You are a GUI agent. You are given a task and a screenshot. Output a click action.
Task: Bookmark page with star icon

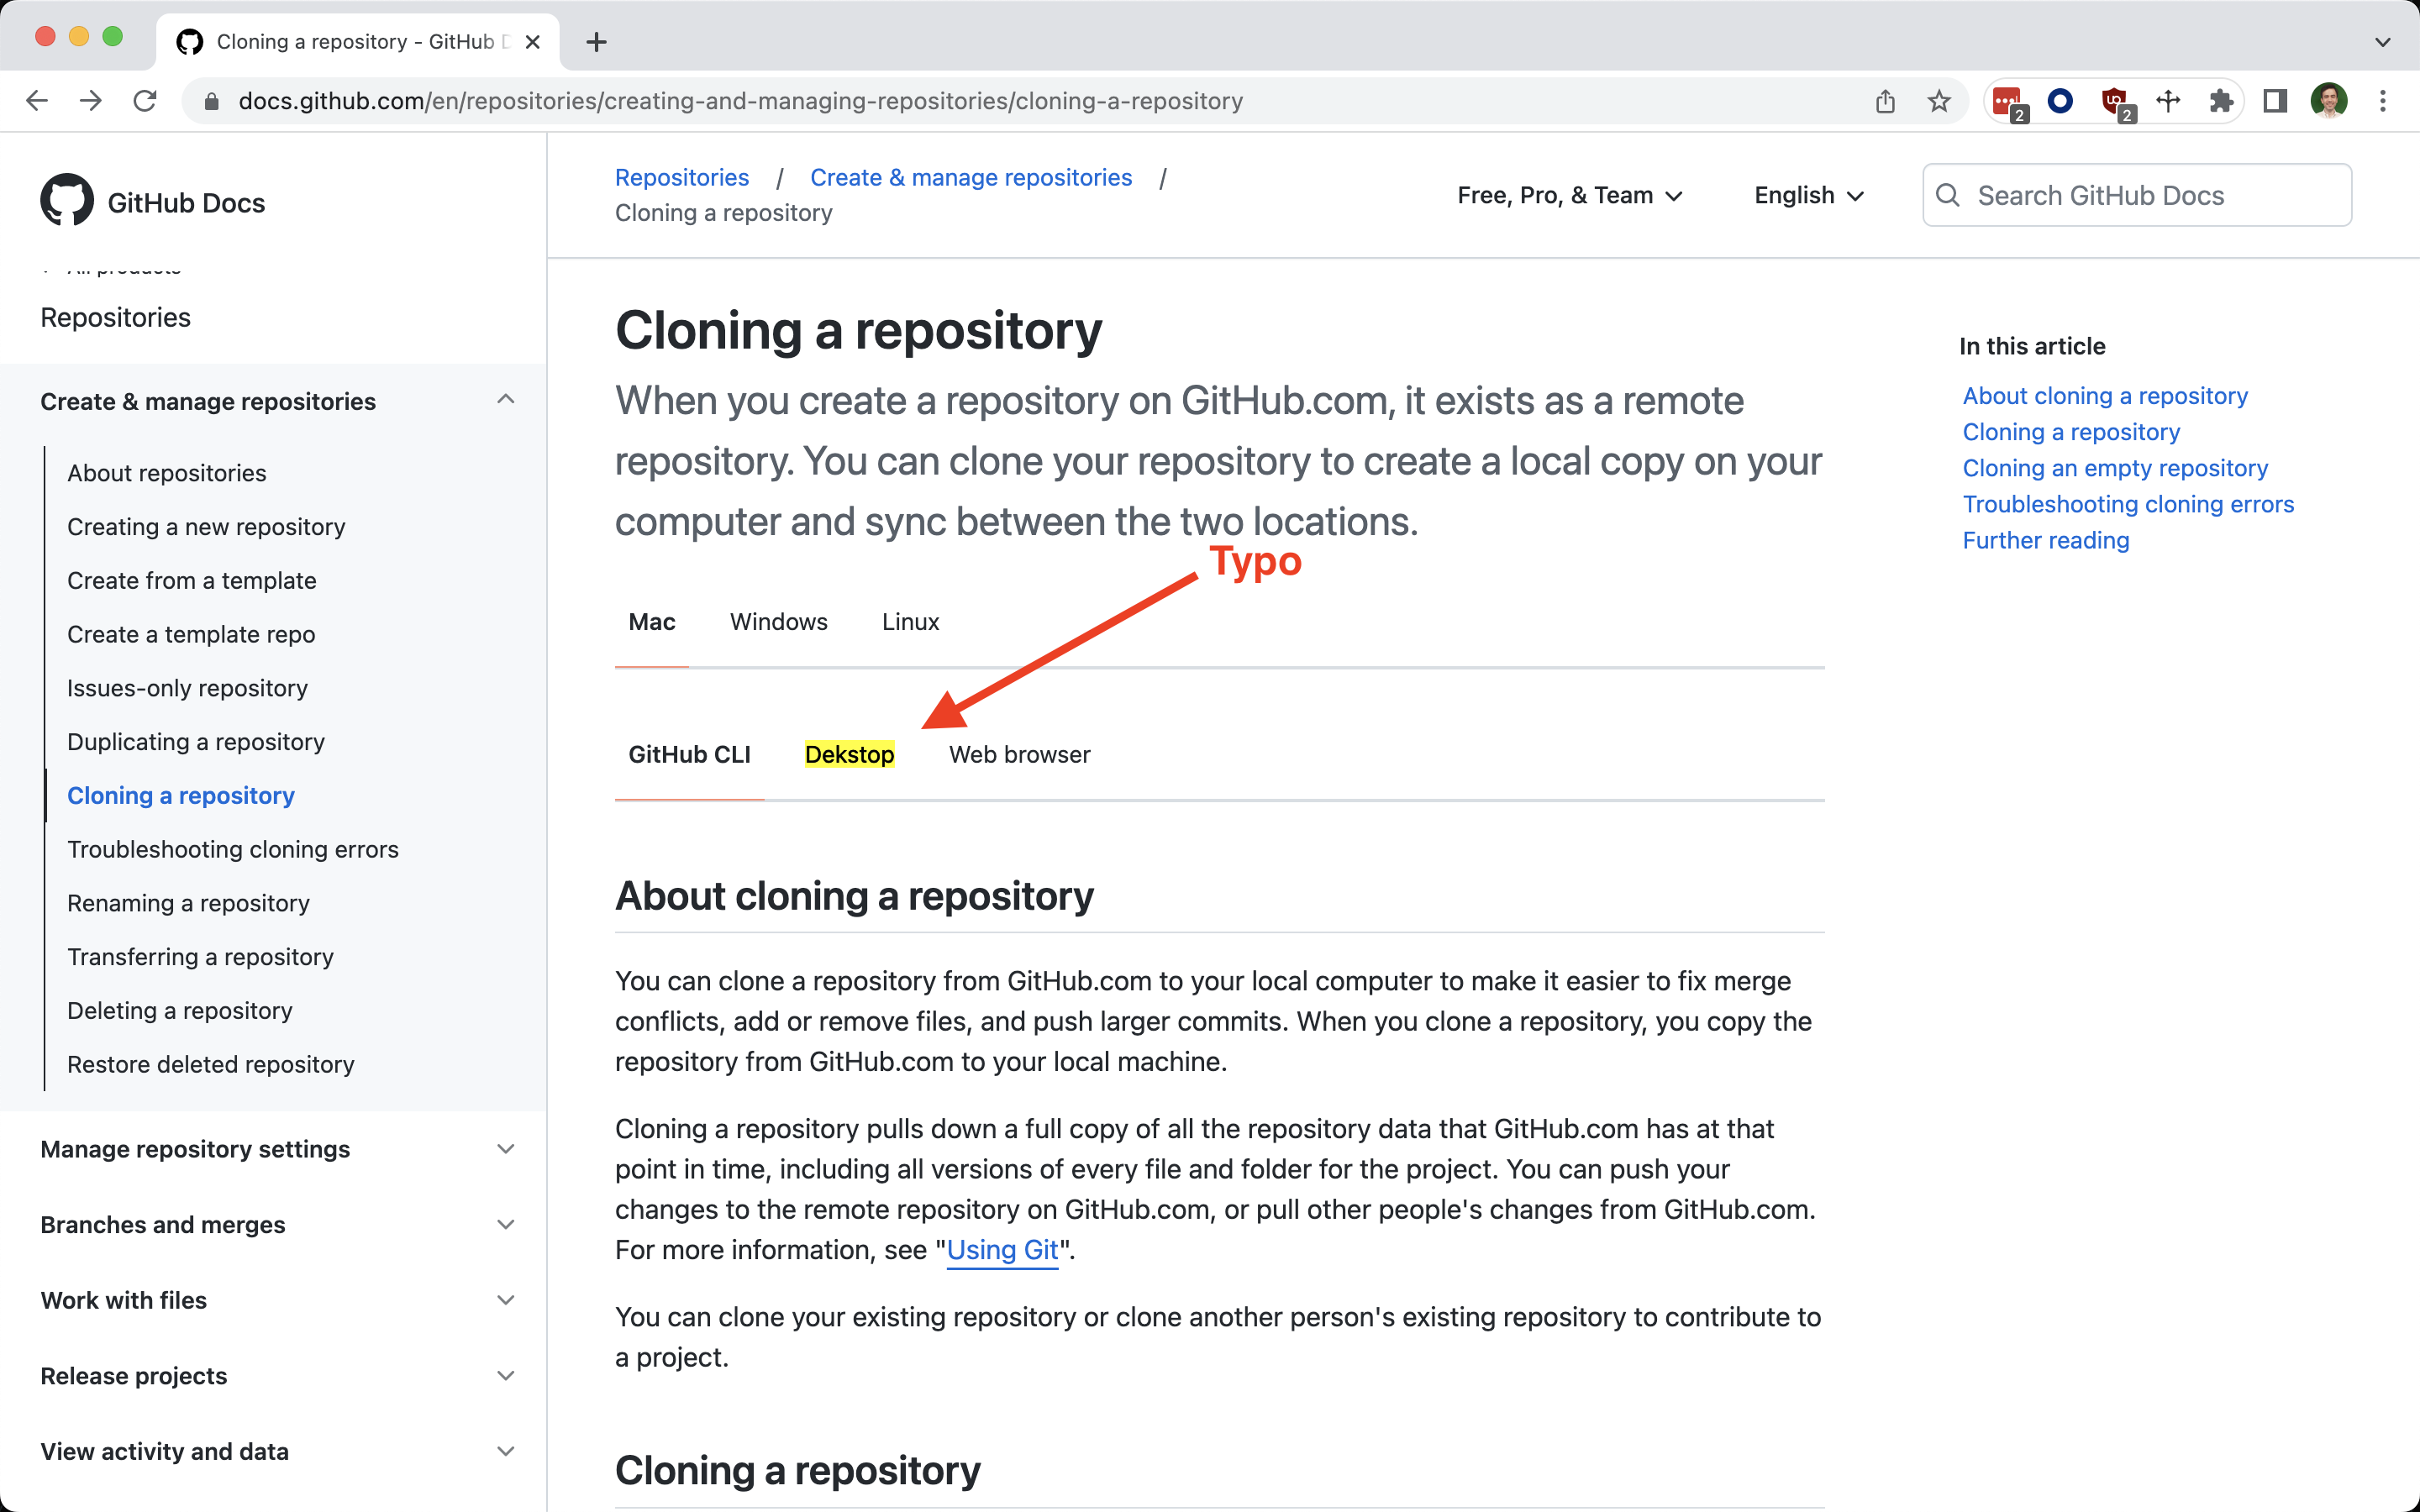pos(1939,101)
